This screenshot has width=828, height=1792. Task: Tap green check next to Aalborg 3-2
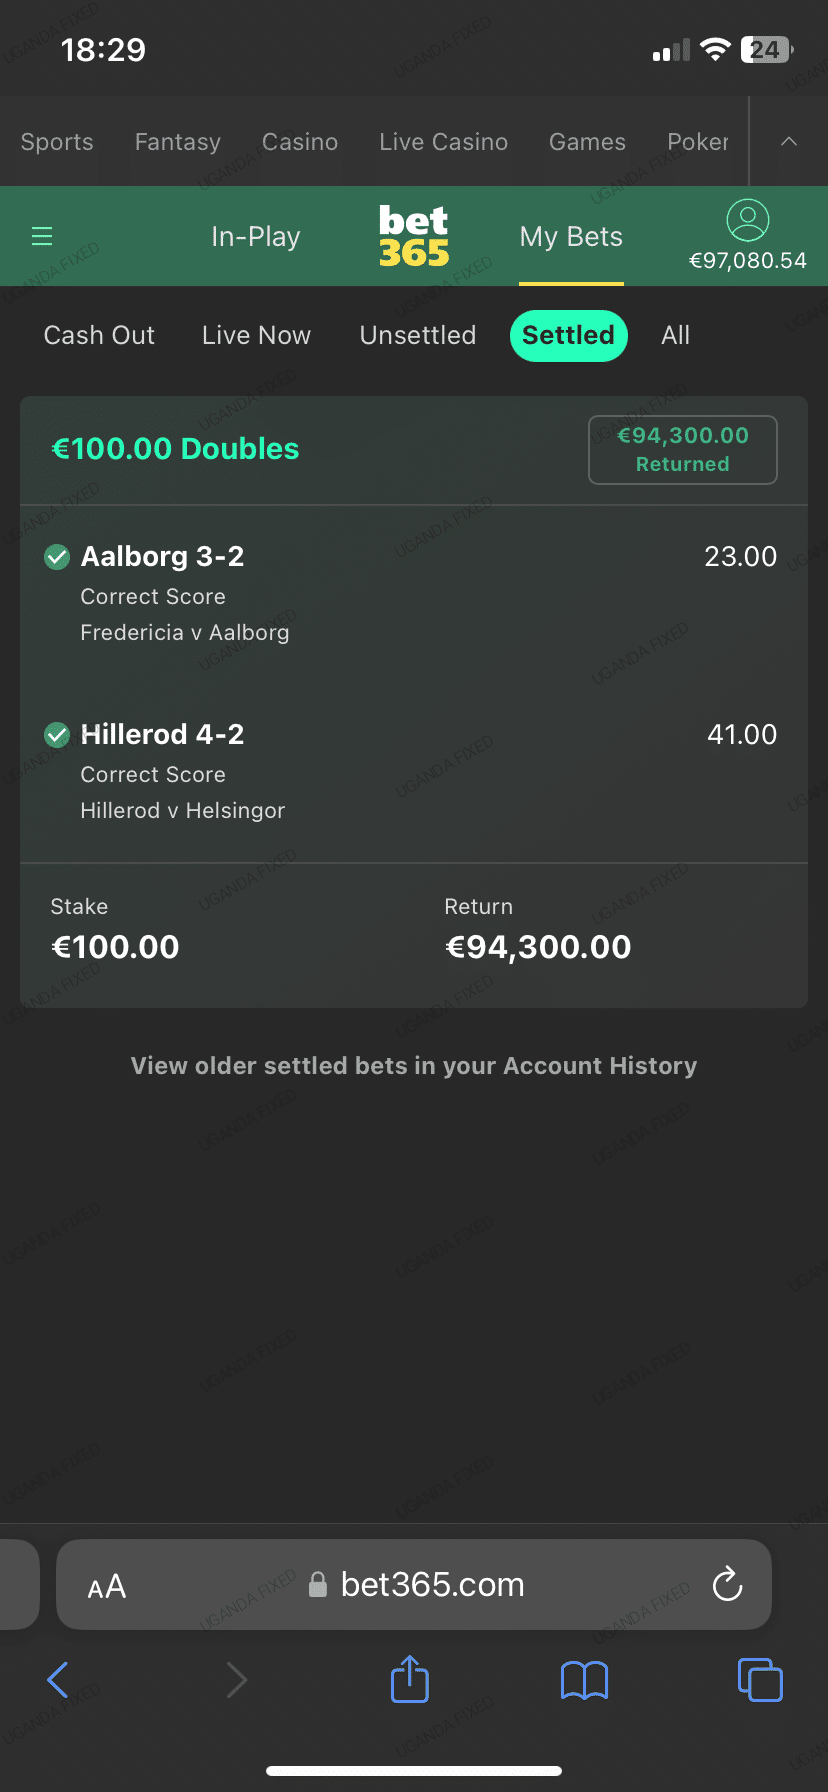click(57, 557)
